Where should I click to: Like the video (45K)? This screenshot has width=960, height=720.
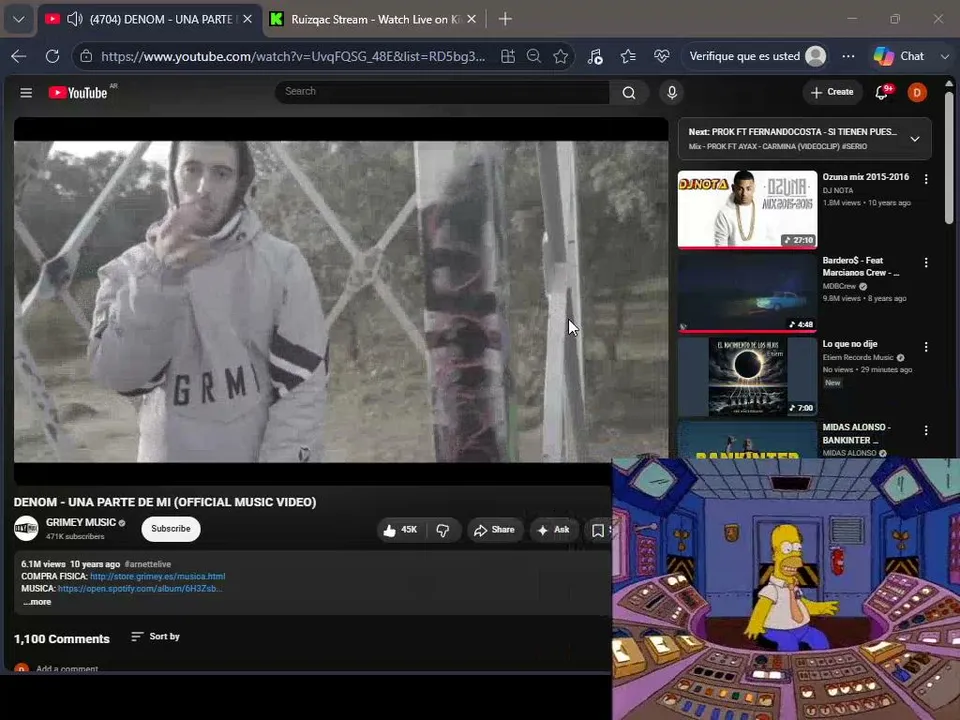pyautogui.click(x=402, y=530)
